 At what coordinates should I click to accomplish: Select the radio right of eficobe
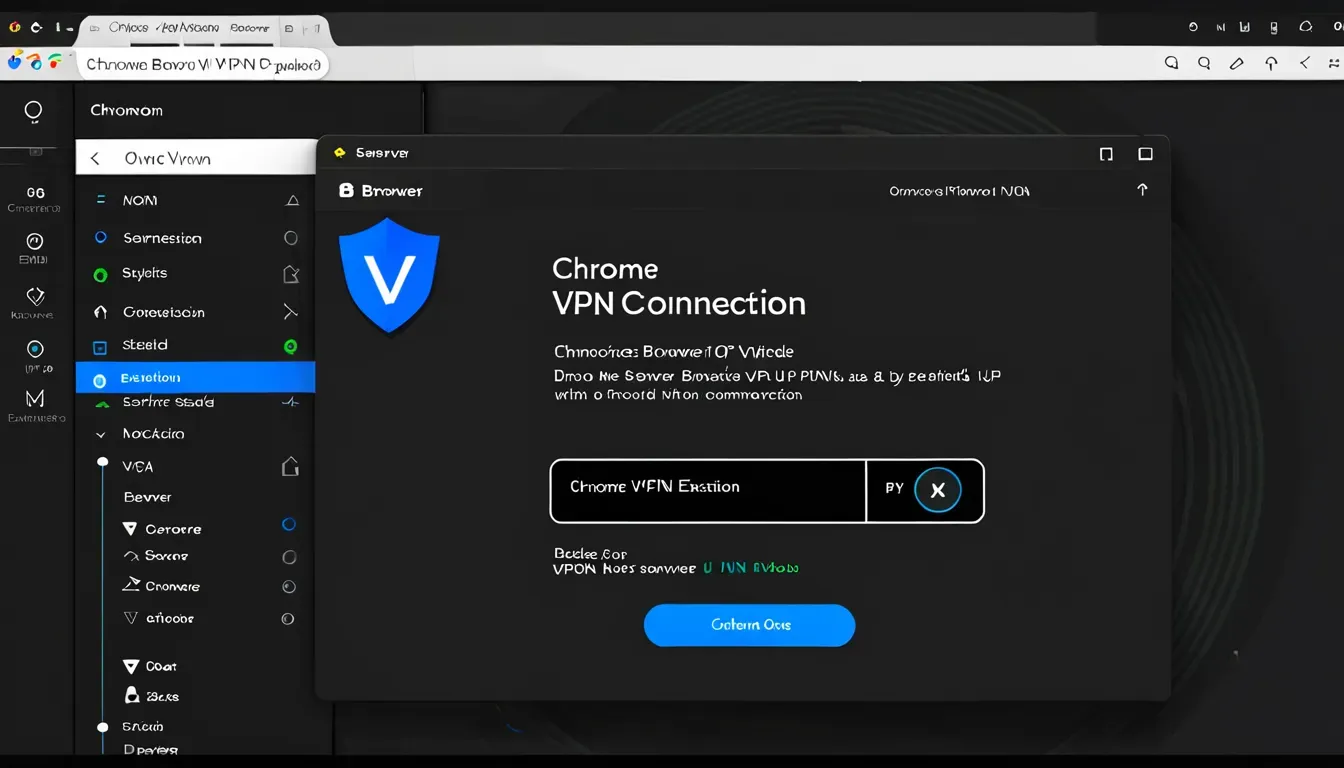[288, 619]
